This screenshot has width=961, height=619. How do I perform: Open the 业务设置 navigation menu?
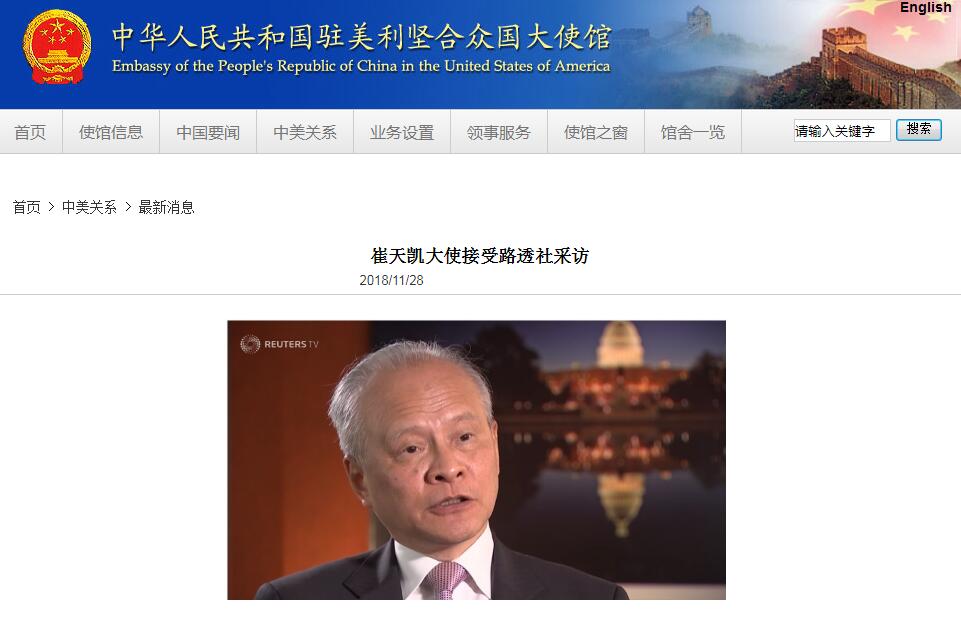click(401, 132)
